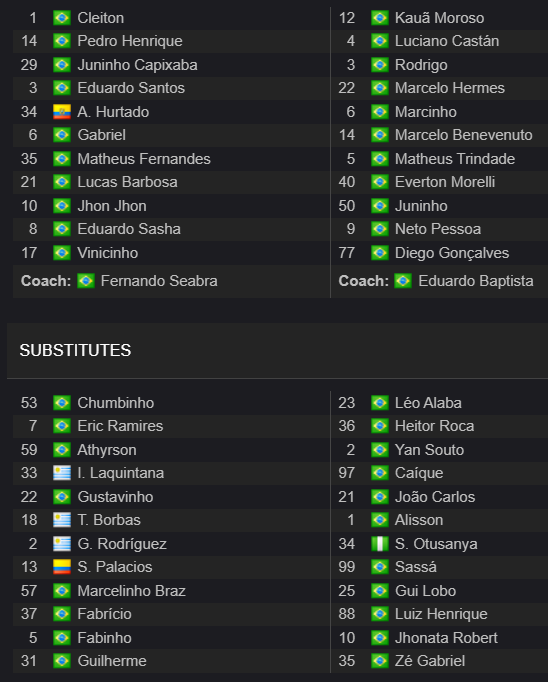Screen dimensions: 548x682
Task: Open coach Eduardo Baptista profile
Action: click(x=476, y=281)
